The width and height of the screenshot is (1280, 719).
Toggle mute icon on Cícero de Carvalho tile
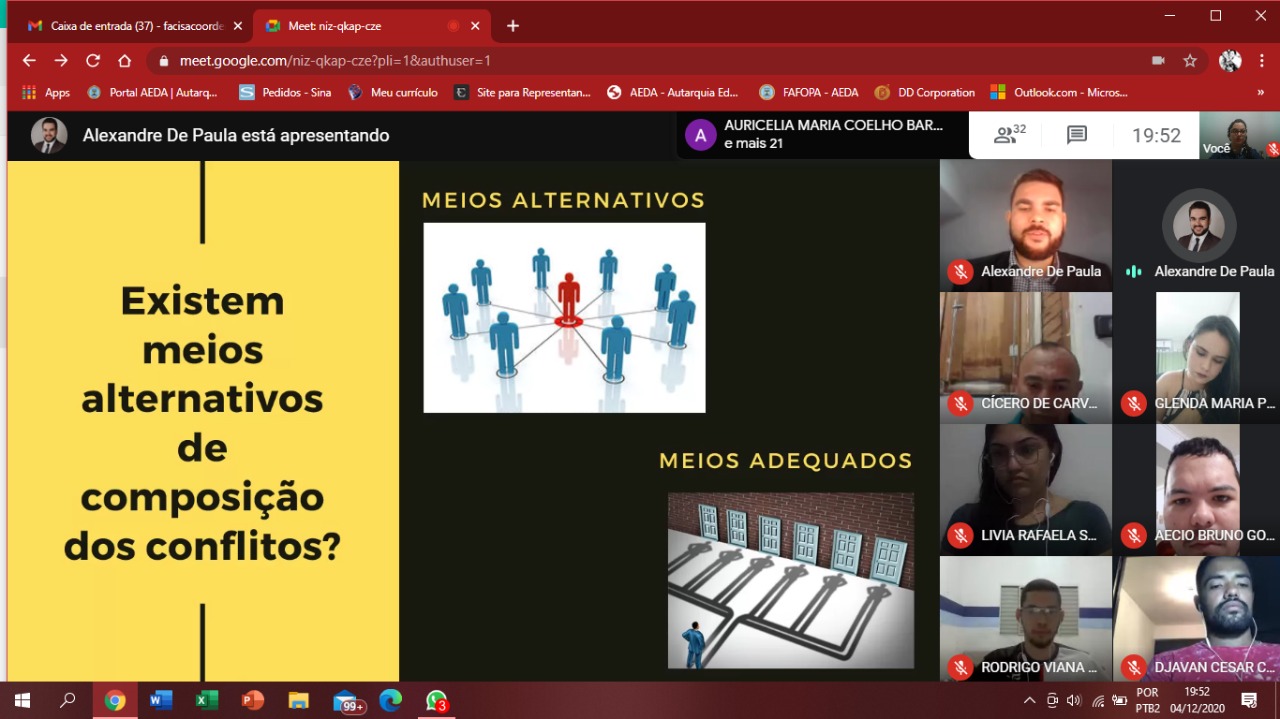click(x=960, y=404)
